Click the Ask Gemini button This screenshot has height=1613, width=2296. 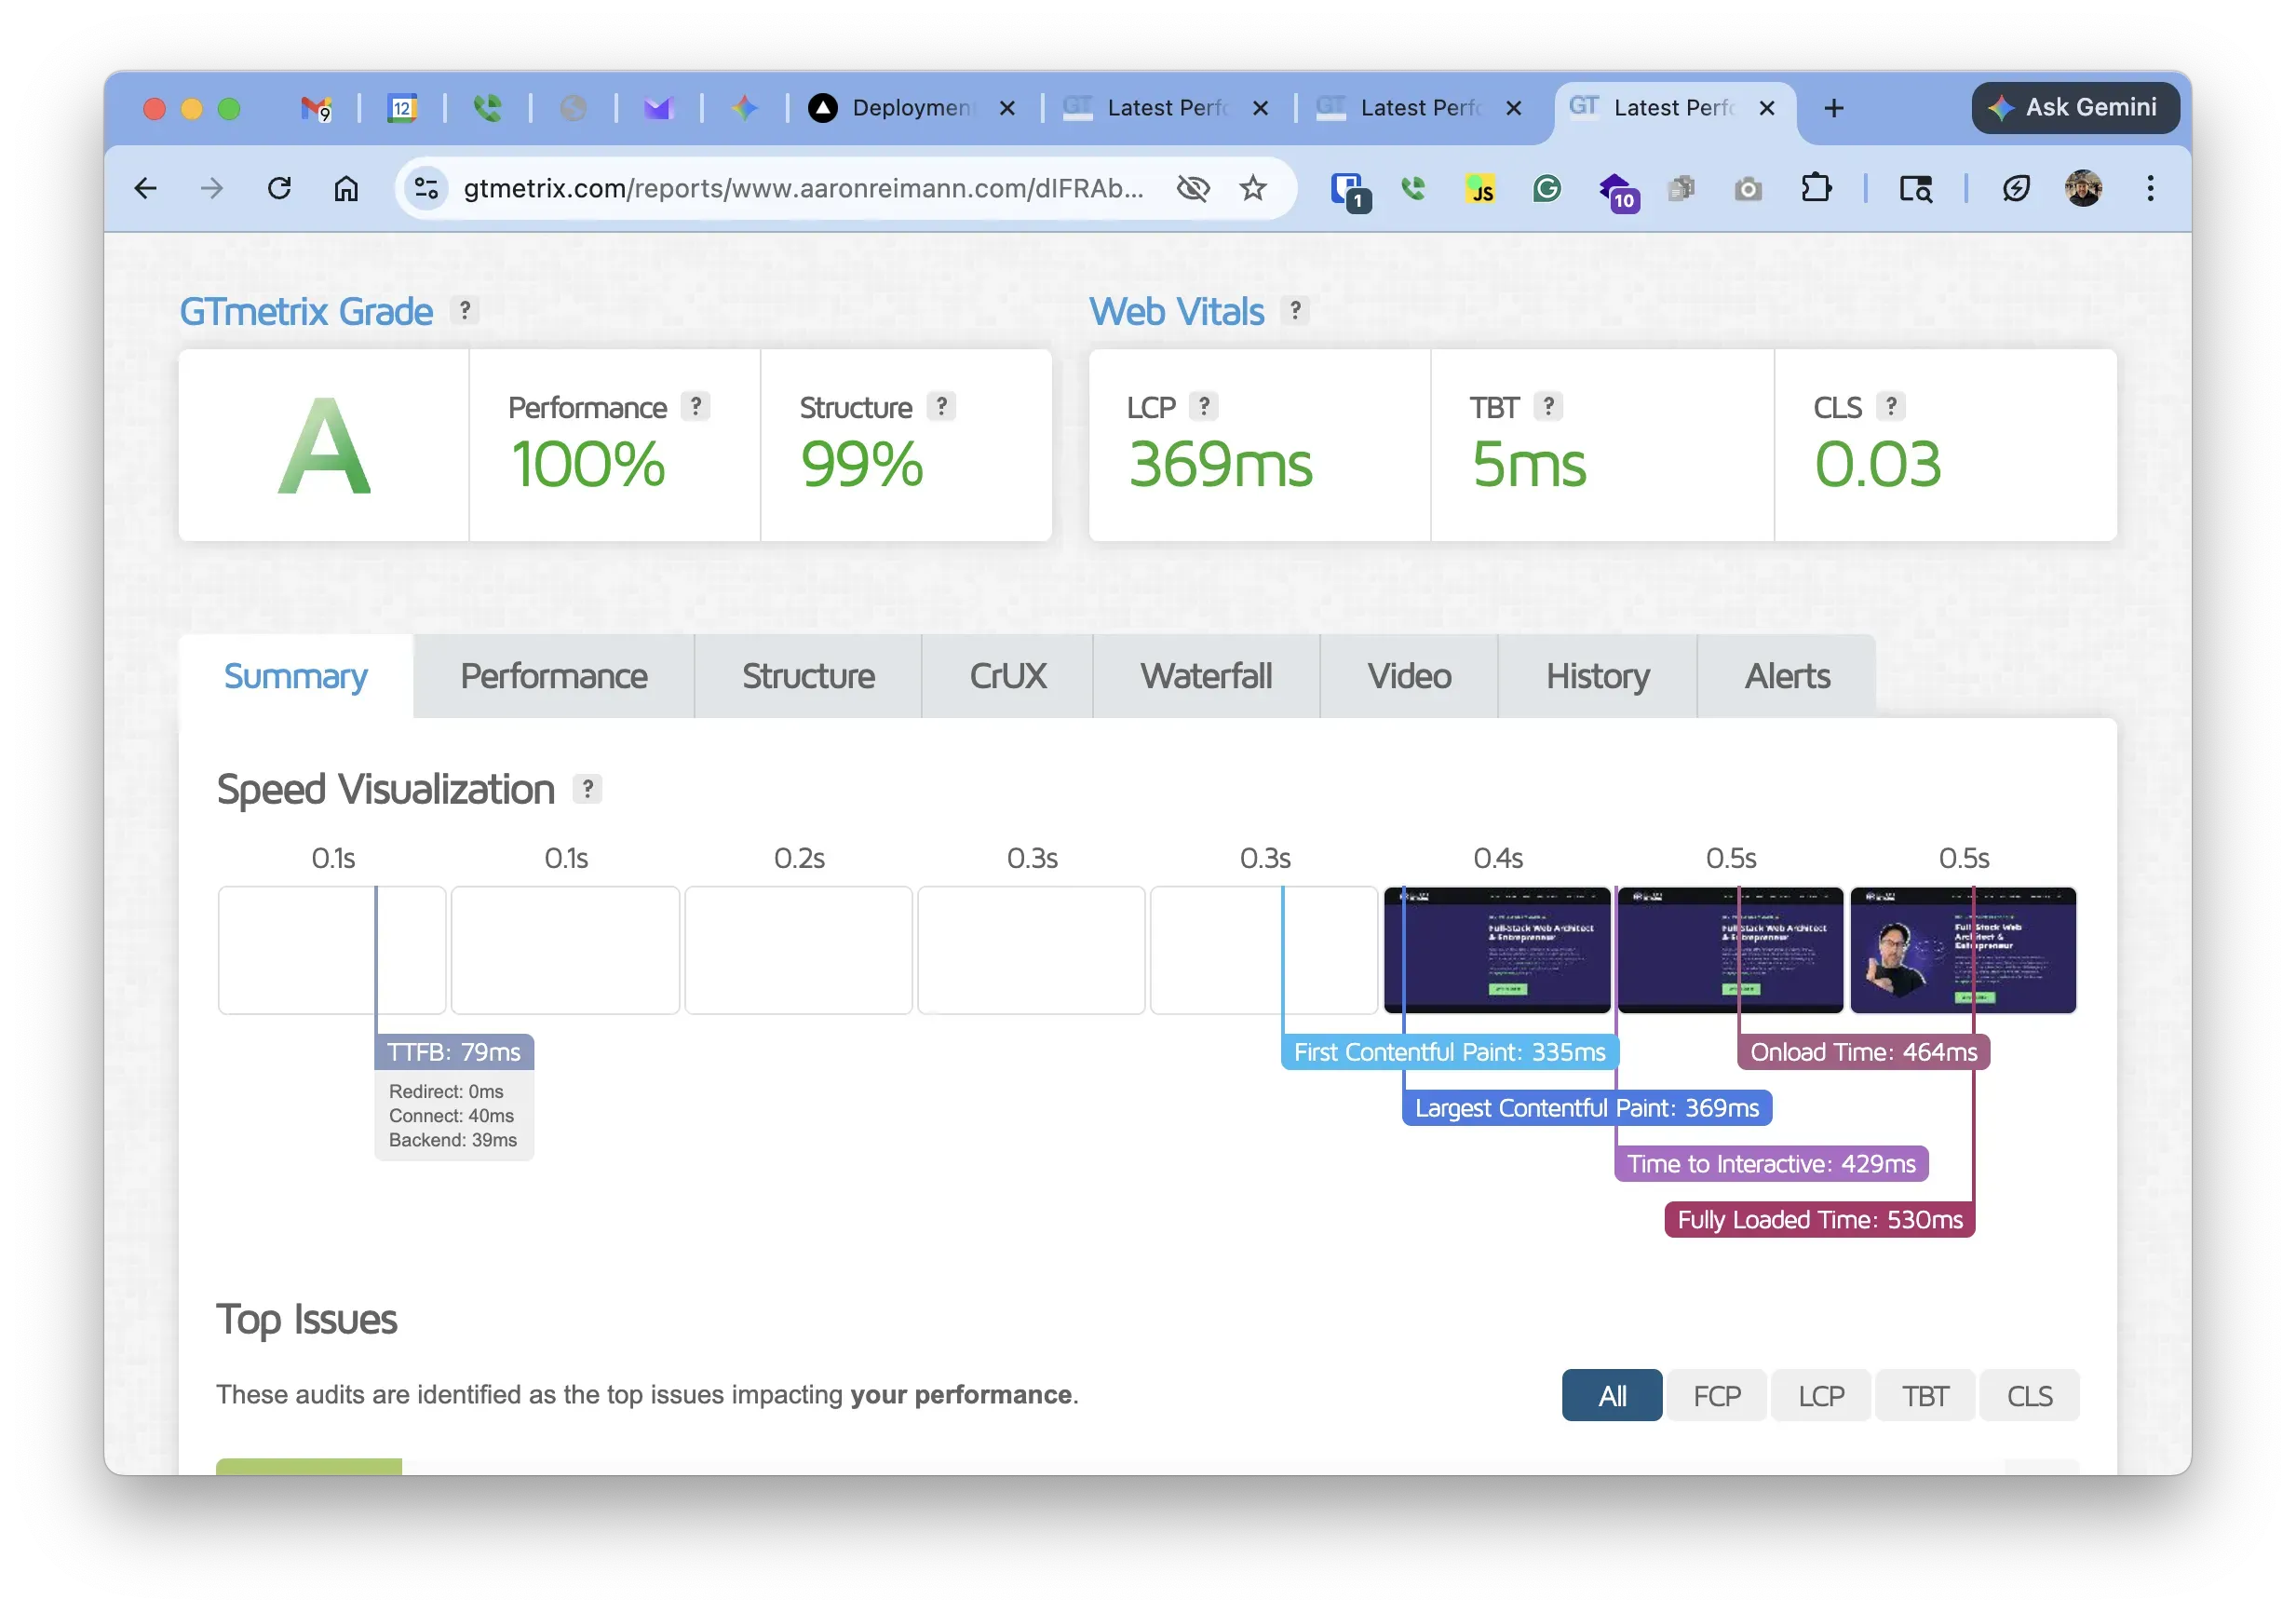click(x=2075, y=107)
